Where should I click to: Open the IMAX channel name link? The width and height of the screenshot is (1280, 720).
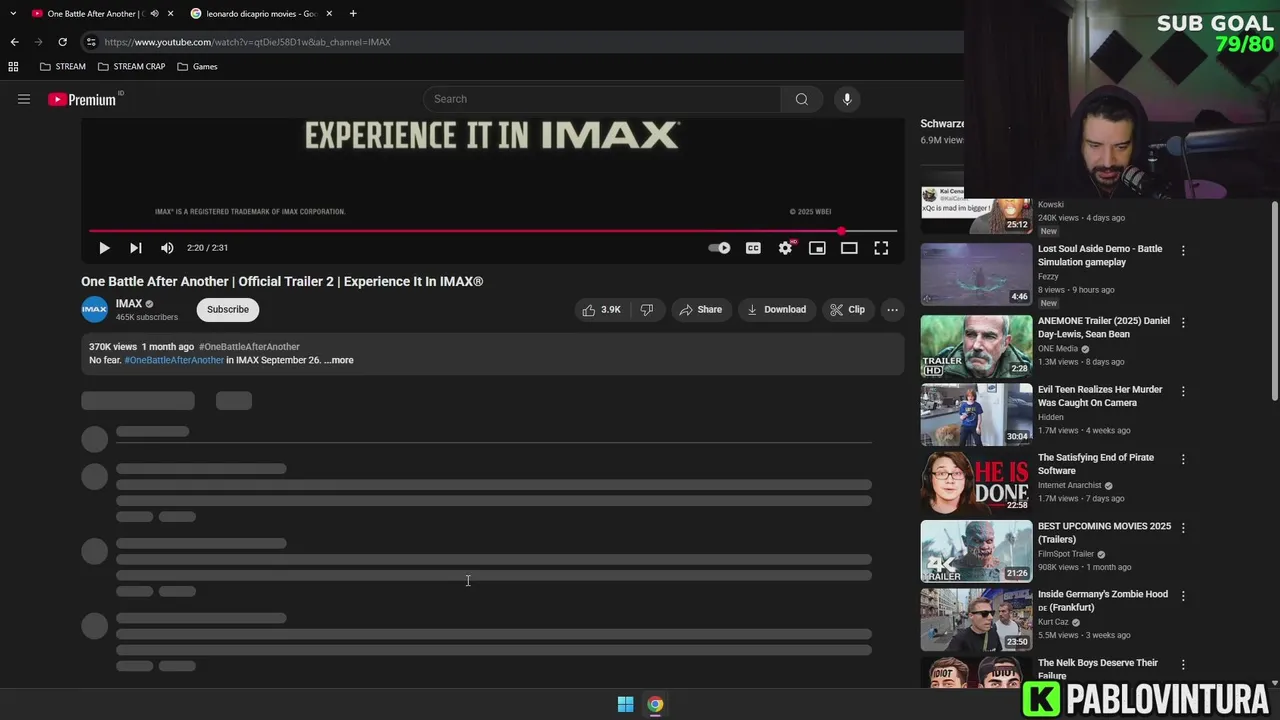pyautogui.click(x=129, y=304)
